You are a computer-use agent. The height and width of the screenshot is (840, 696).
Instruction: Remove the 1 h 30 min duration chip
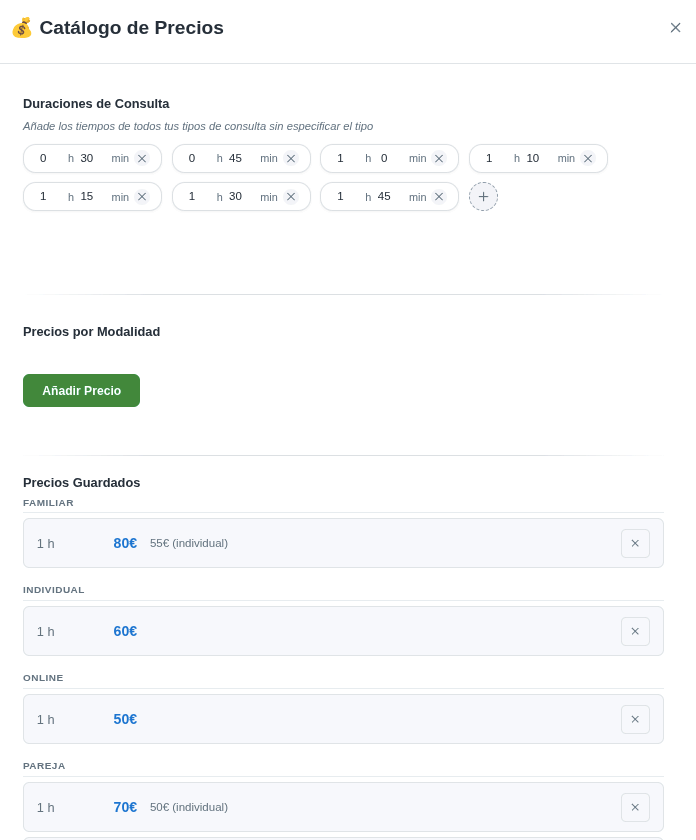click(291, 197)
